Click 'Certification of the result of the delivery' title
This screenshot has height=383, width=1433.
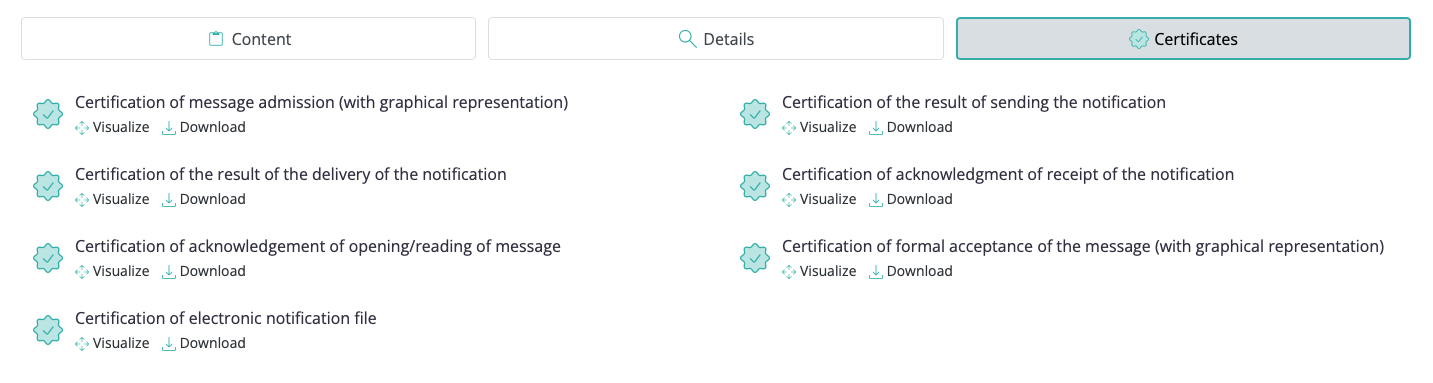(x=291, y=174)
